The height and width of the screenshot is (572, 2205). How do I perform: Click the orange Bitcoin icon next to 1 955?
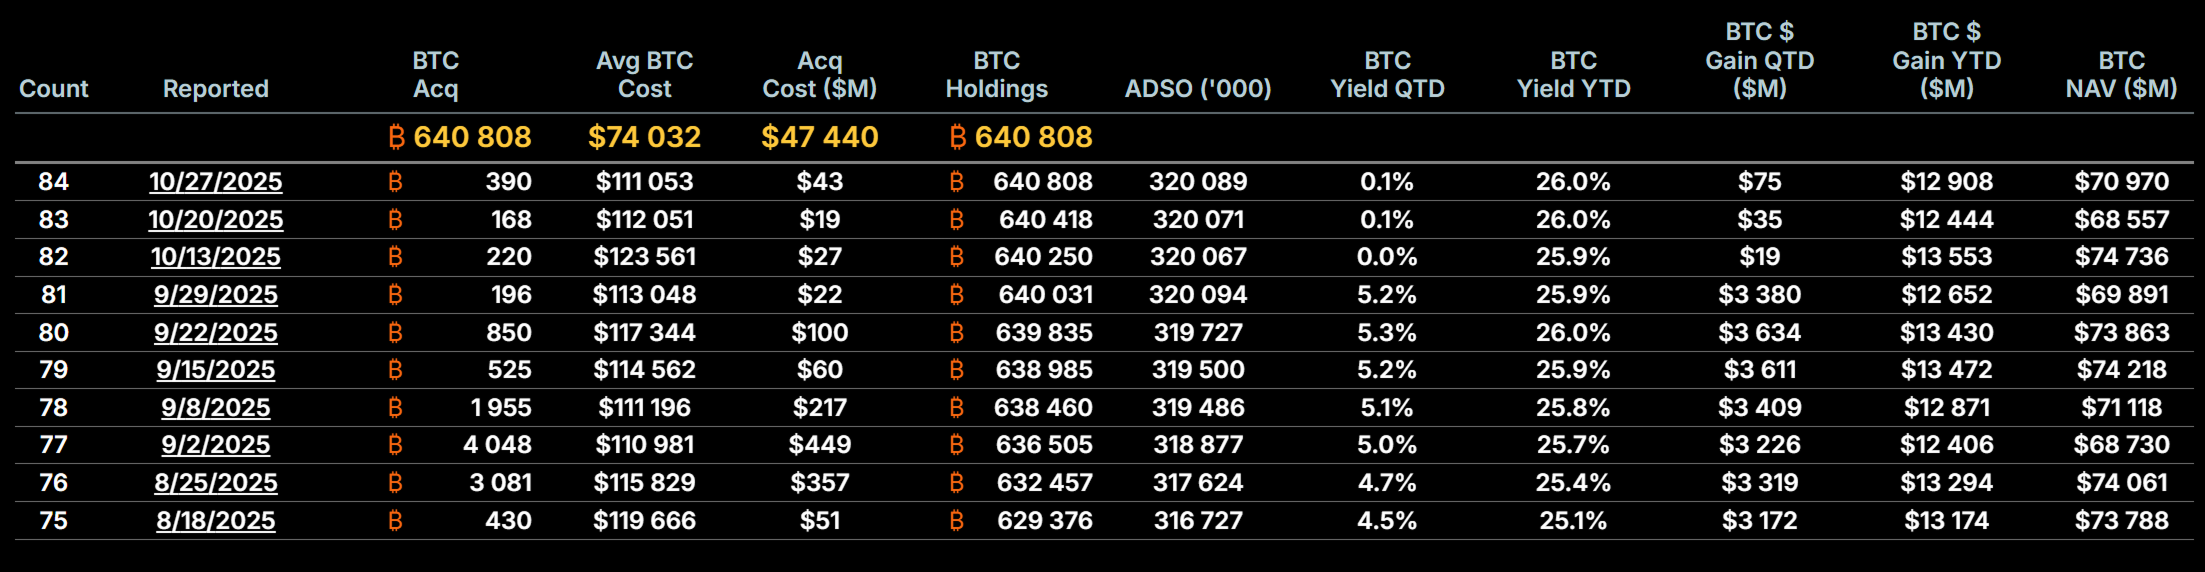[395, 408]
